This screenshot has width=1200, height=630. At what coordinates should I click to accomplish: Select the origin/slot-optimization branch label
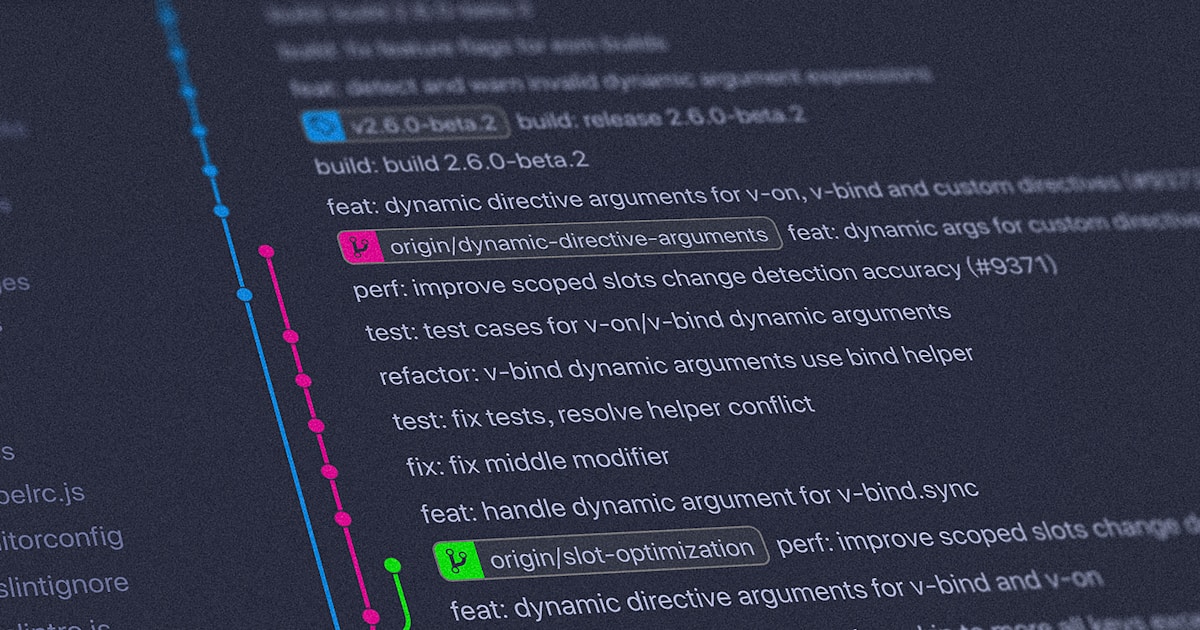point(601,552)
